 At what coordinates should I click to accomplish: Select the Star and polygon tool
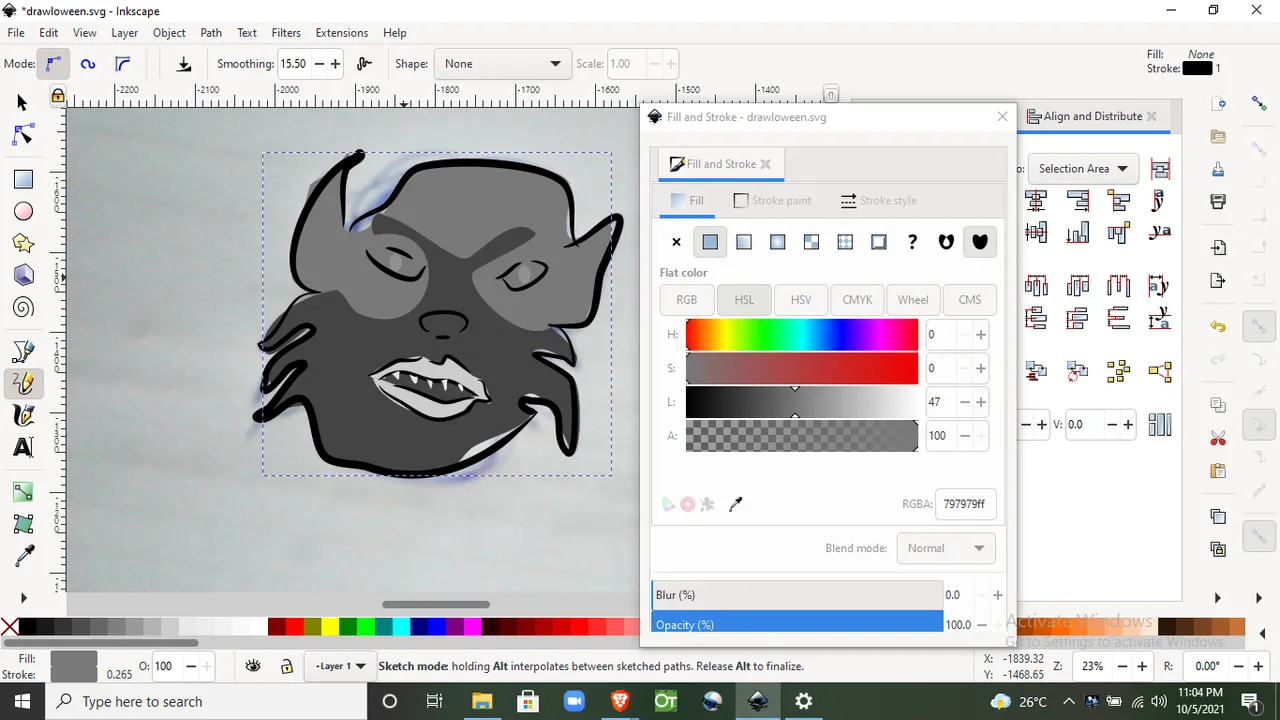tap(23, 243)
